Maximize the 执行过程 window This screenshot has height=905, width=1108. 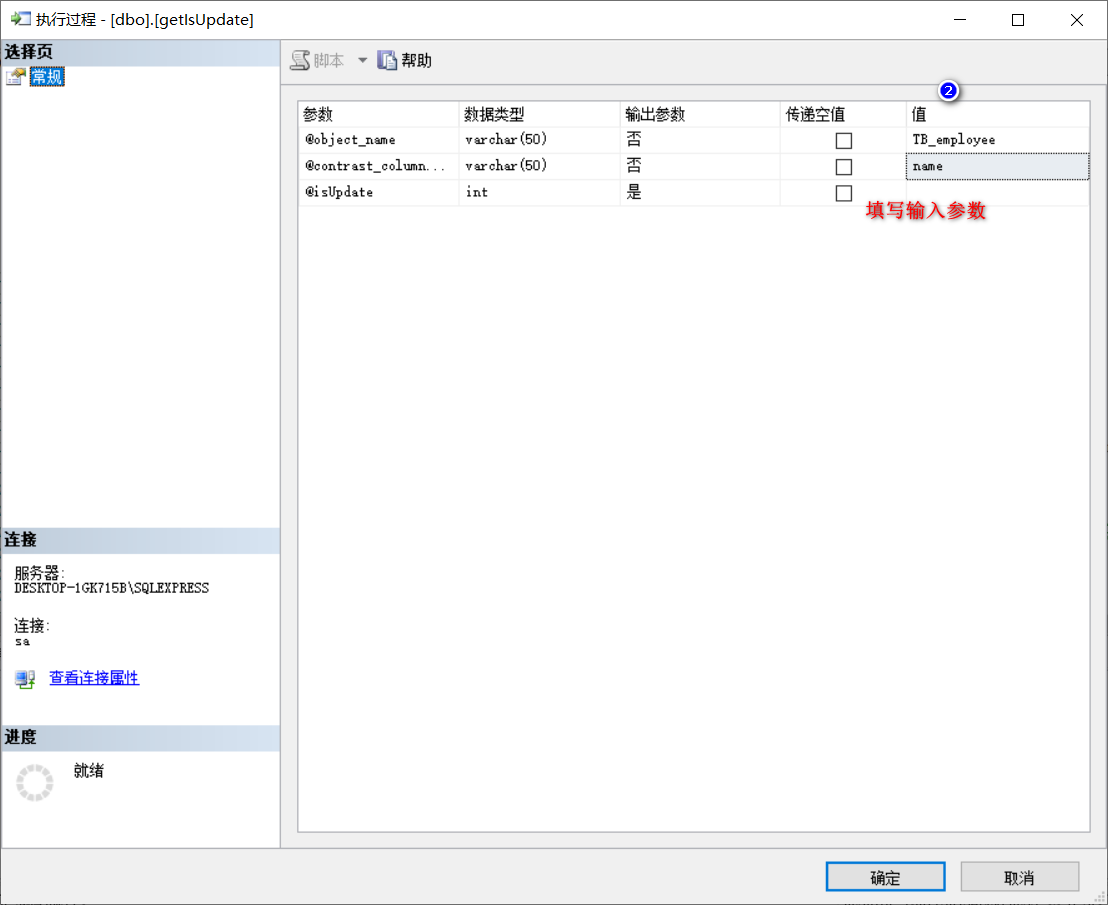click(1018, 20)
